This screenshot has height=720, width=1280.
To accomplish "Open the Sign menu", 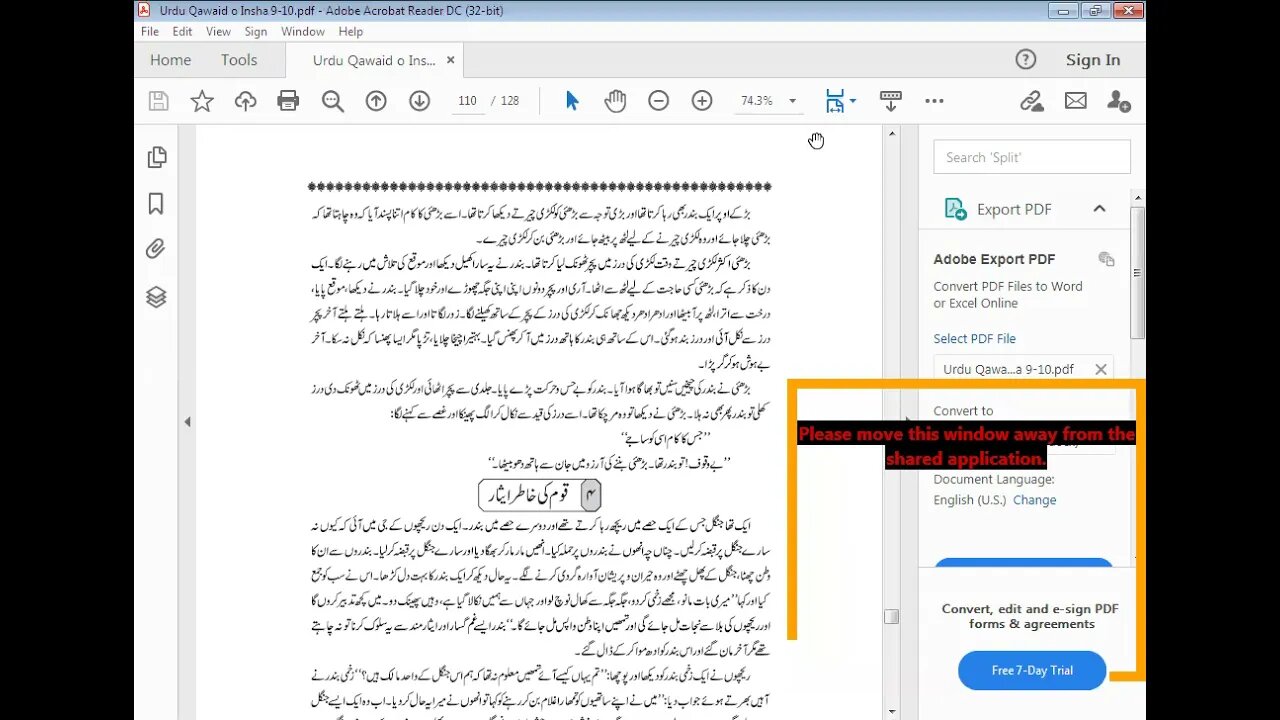I will 256,32.
